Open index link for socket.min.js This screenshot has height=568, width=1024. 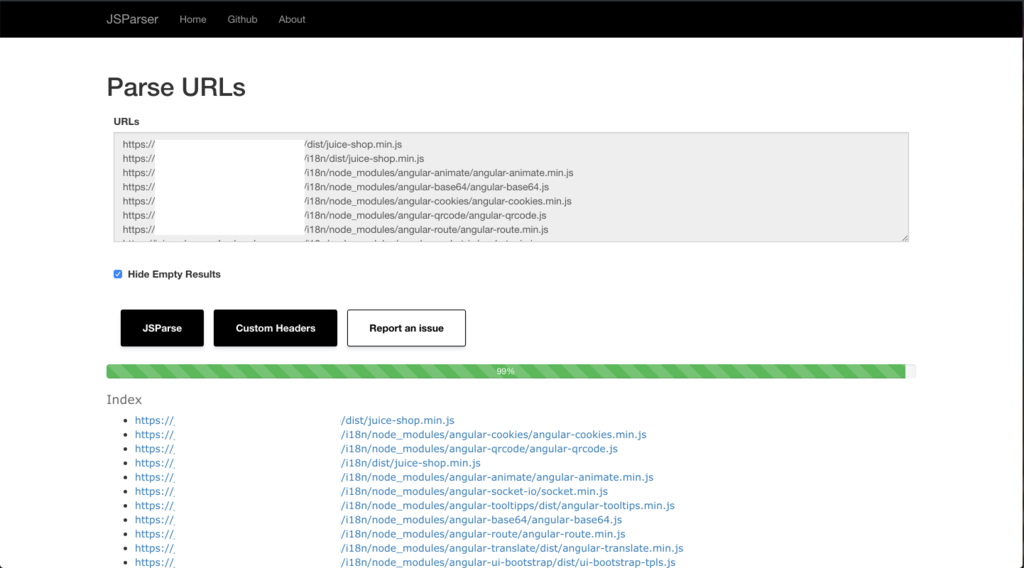coord(371,492)
